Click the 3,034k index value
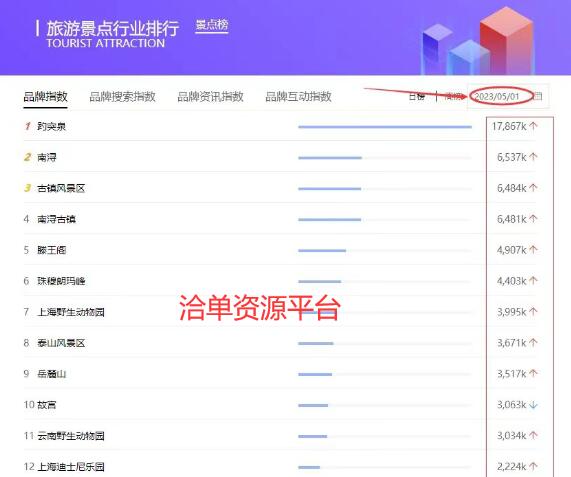571x477 pixels. coord(512,436)
